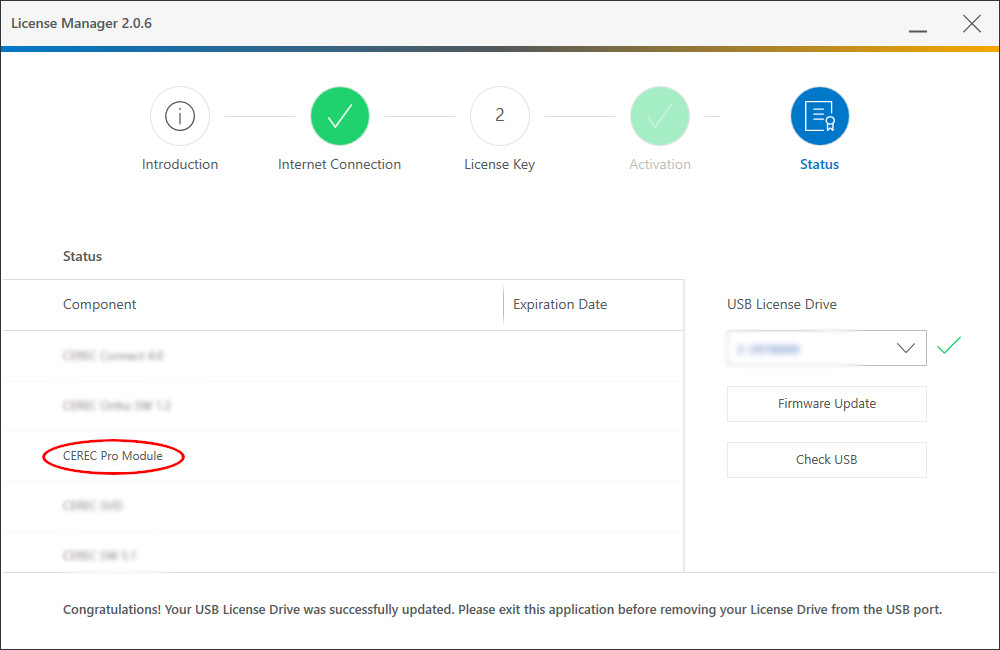Click the 'USB License Drive' label
The image size is (1000, 650).
click(782, 304)
